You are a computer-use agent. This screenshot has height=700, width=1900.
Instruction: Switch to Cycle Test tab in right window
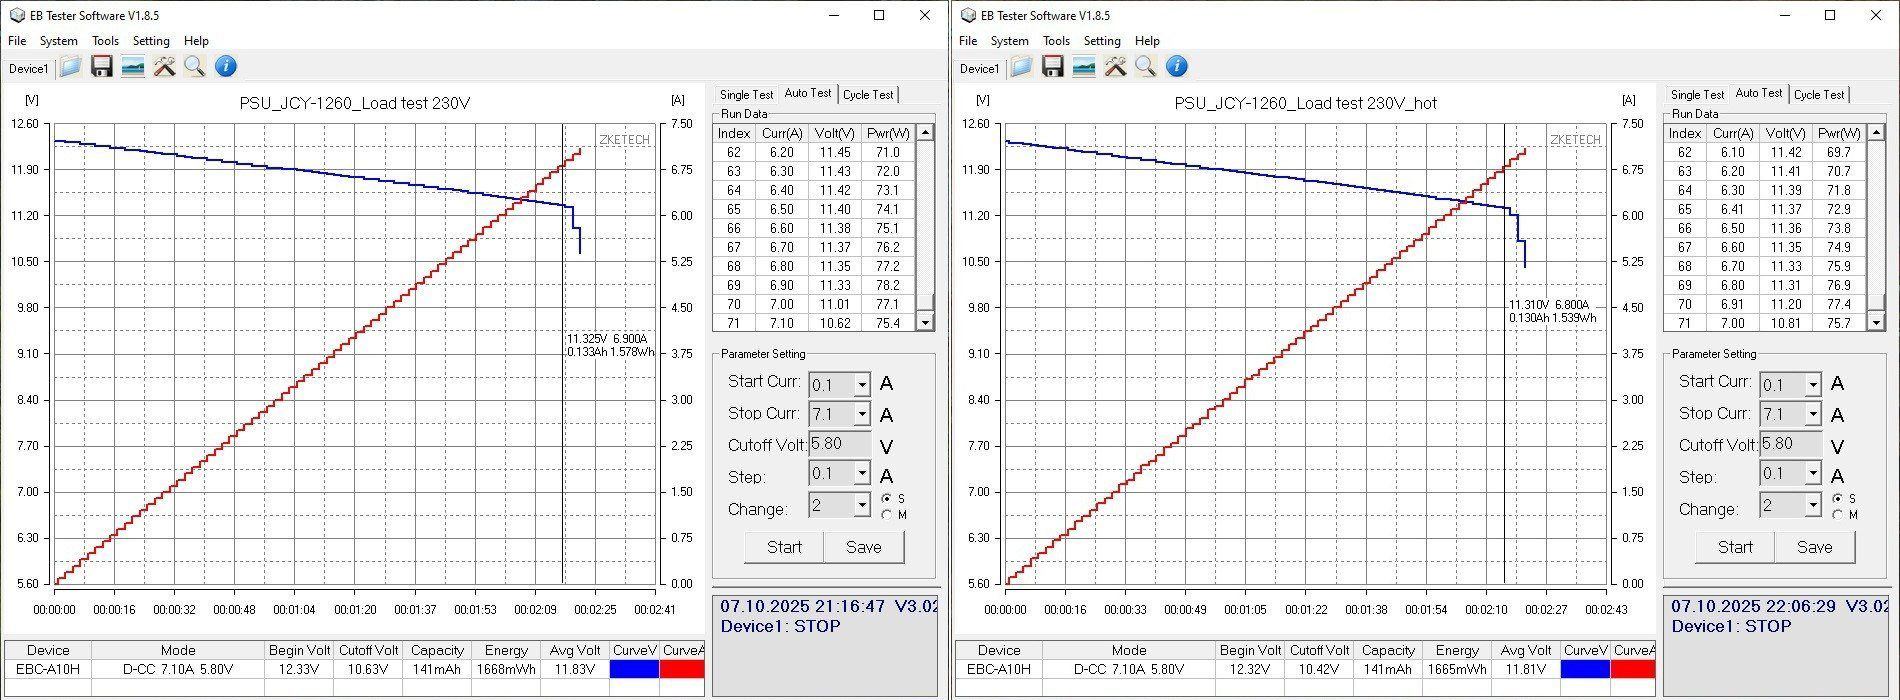[x=1818, y=95]
